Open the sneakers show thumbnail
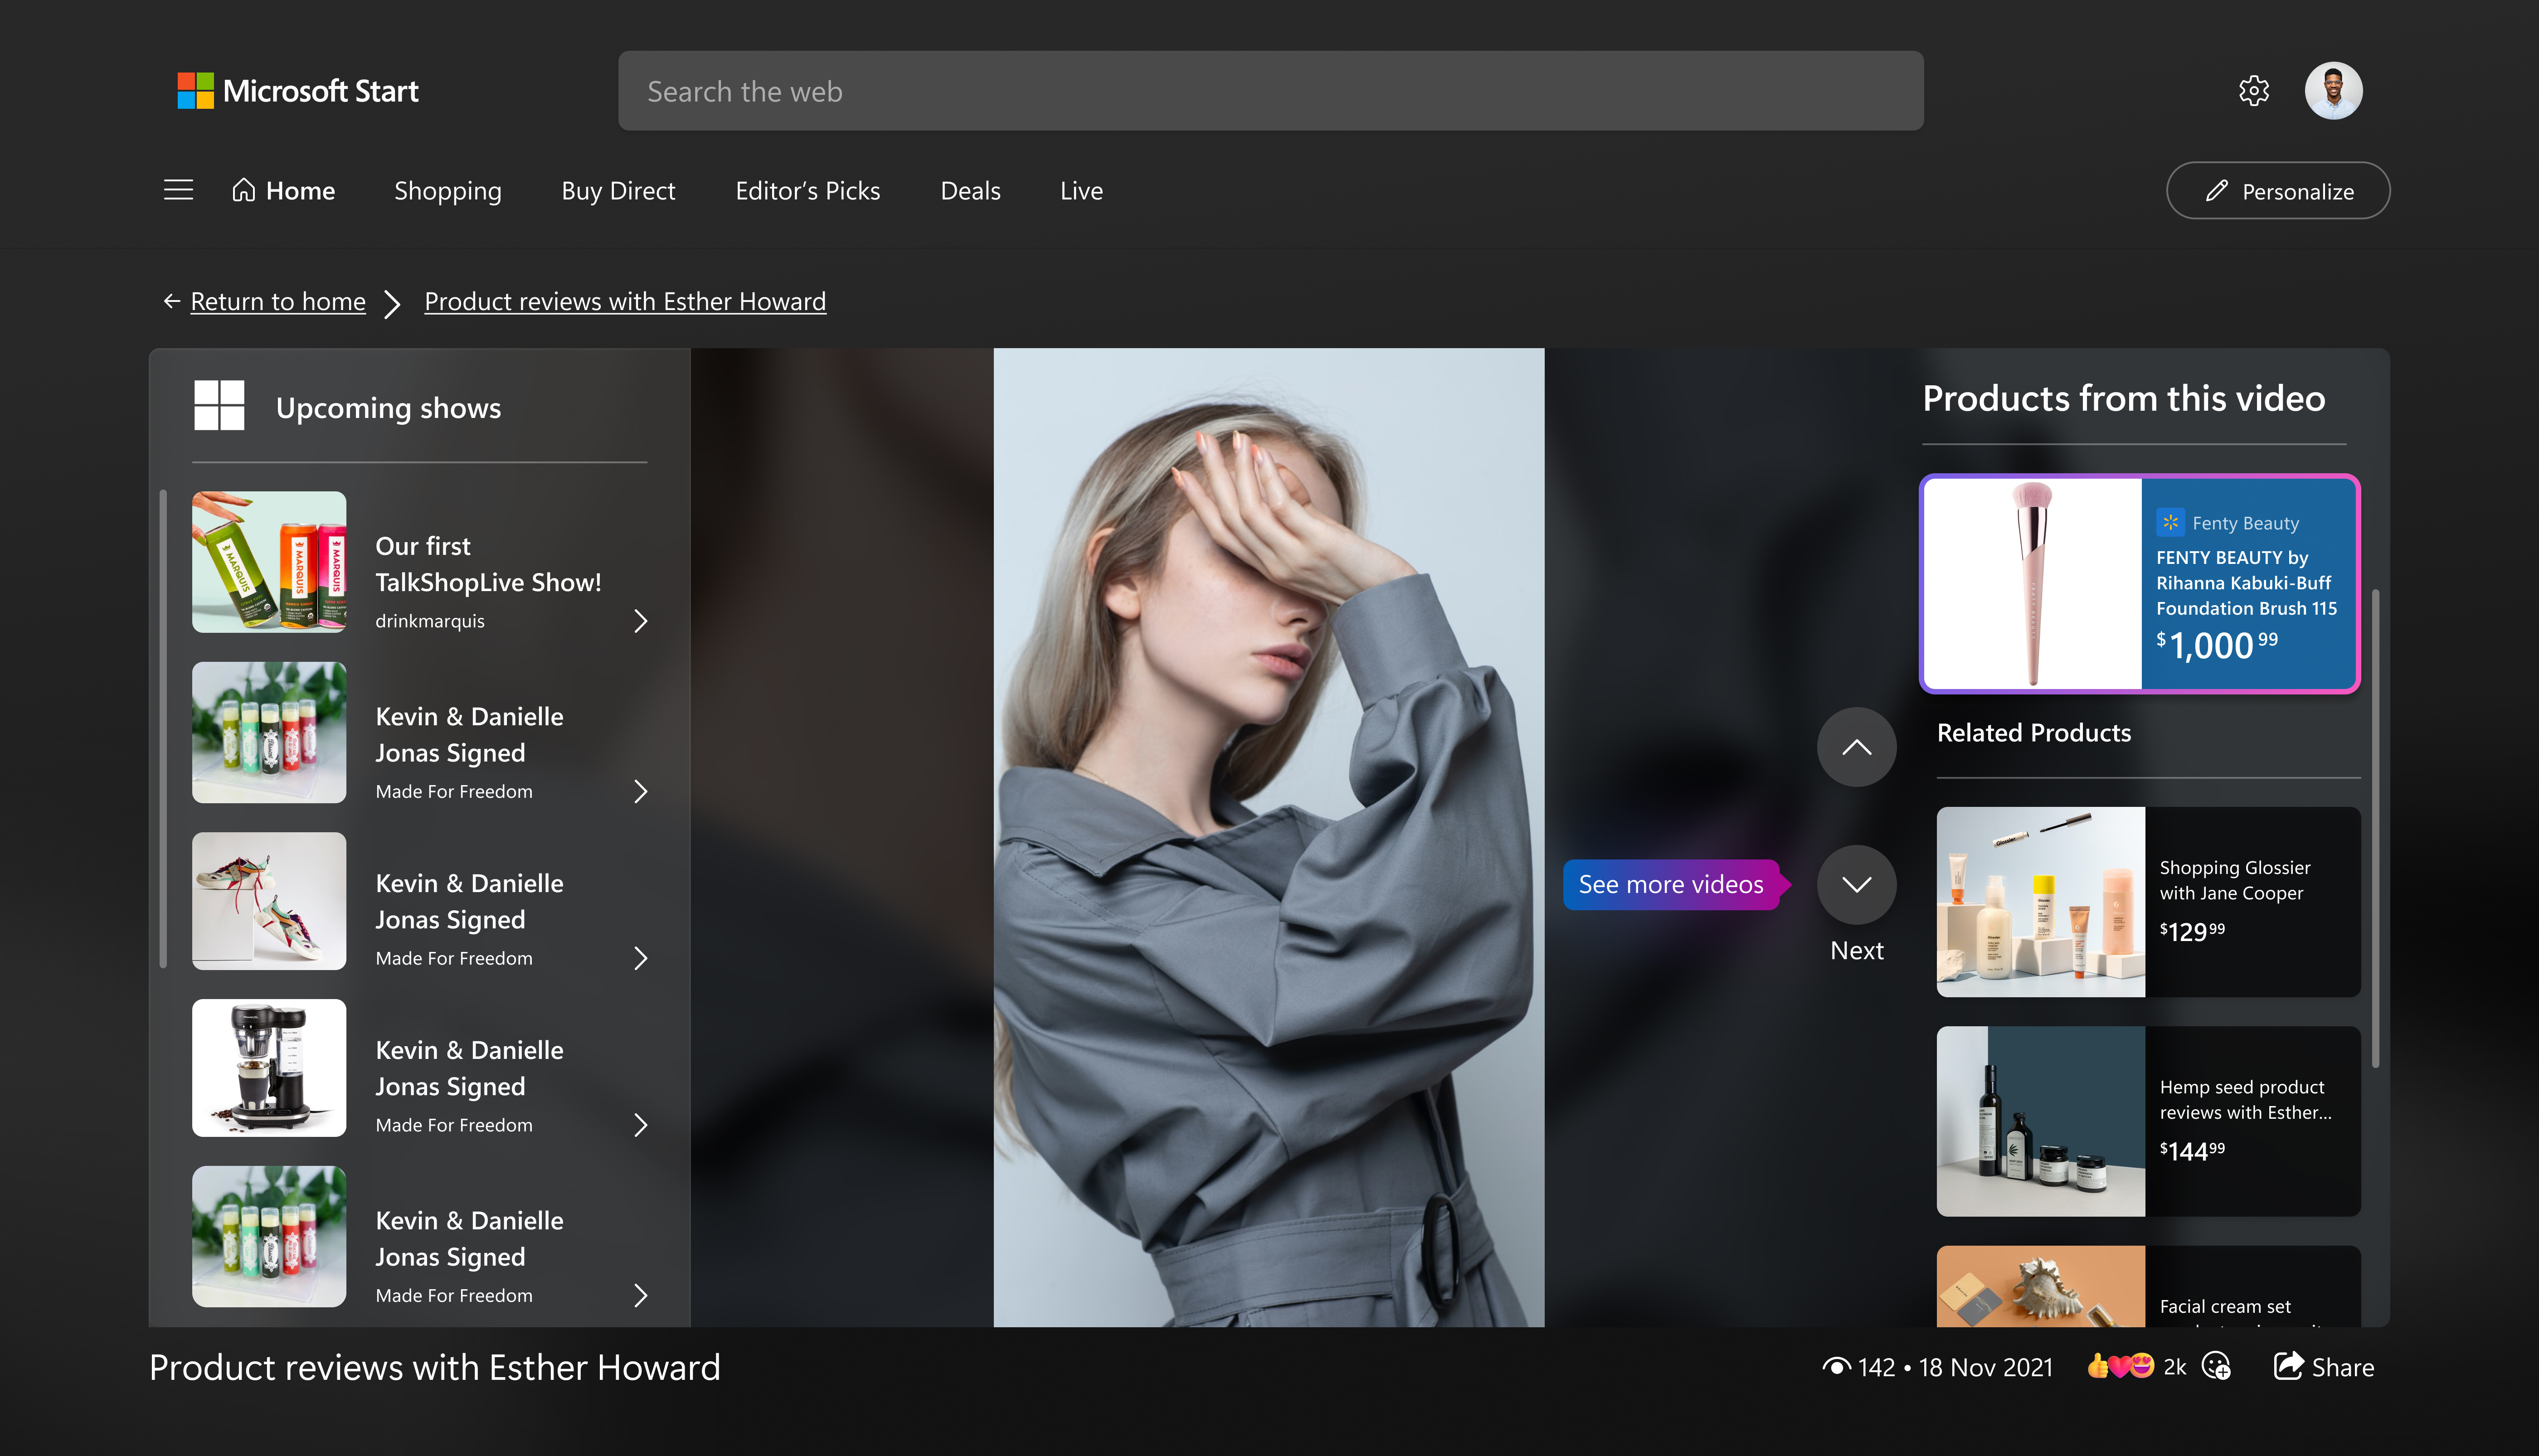Image resolution: width=2539 pixels, height=1456 pixels. [269, 901]
